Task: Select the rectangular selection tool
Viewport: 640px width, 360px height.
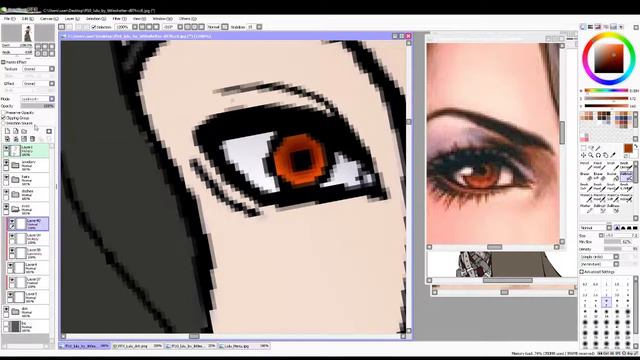Action: (583, 148)
